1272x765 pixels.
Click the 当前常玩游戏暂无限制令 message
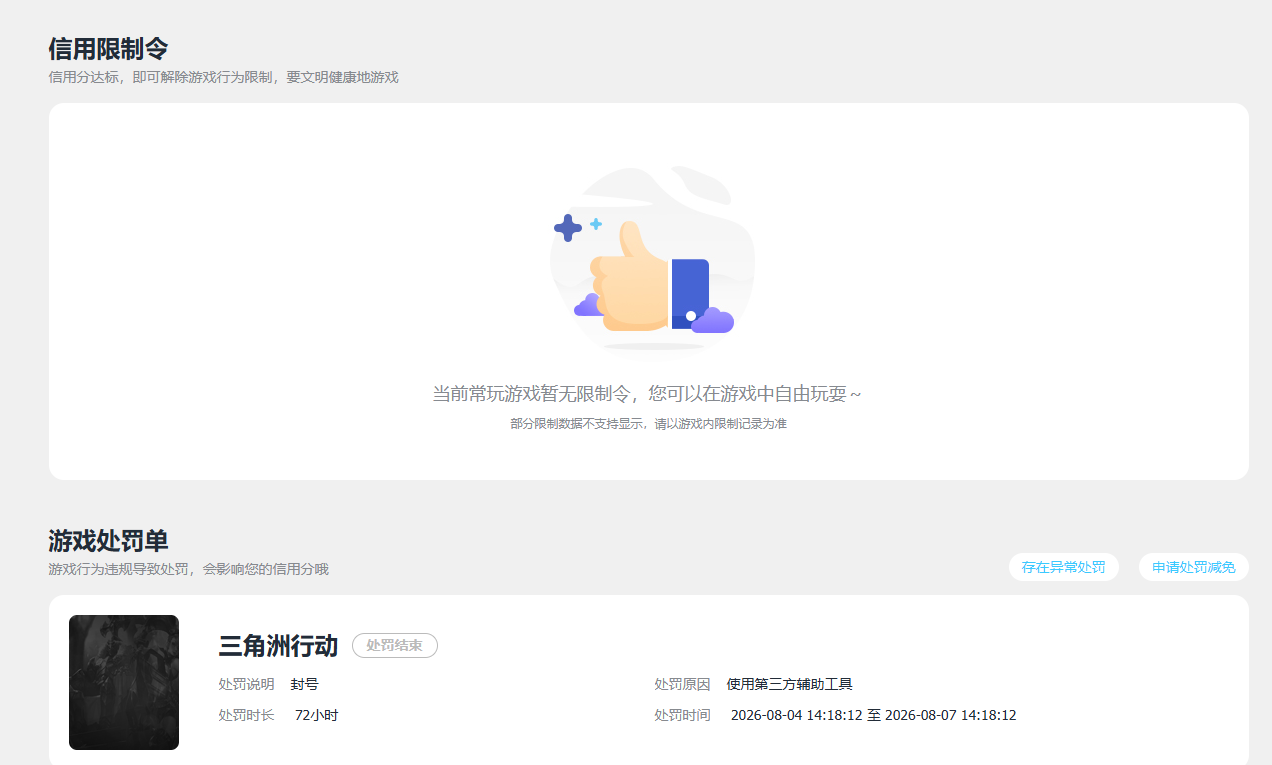click(647, 394)
